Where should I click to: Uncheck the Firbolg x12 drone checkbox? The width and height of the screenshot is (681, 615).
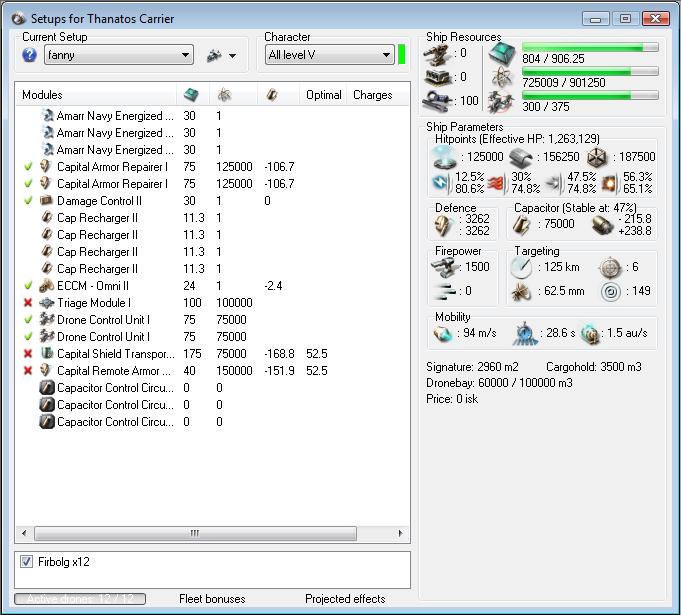pyautogui.click(x=26, y=562)
